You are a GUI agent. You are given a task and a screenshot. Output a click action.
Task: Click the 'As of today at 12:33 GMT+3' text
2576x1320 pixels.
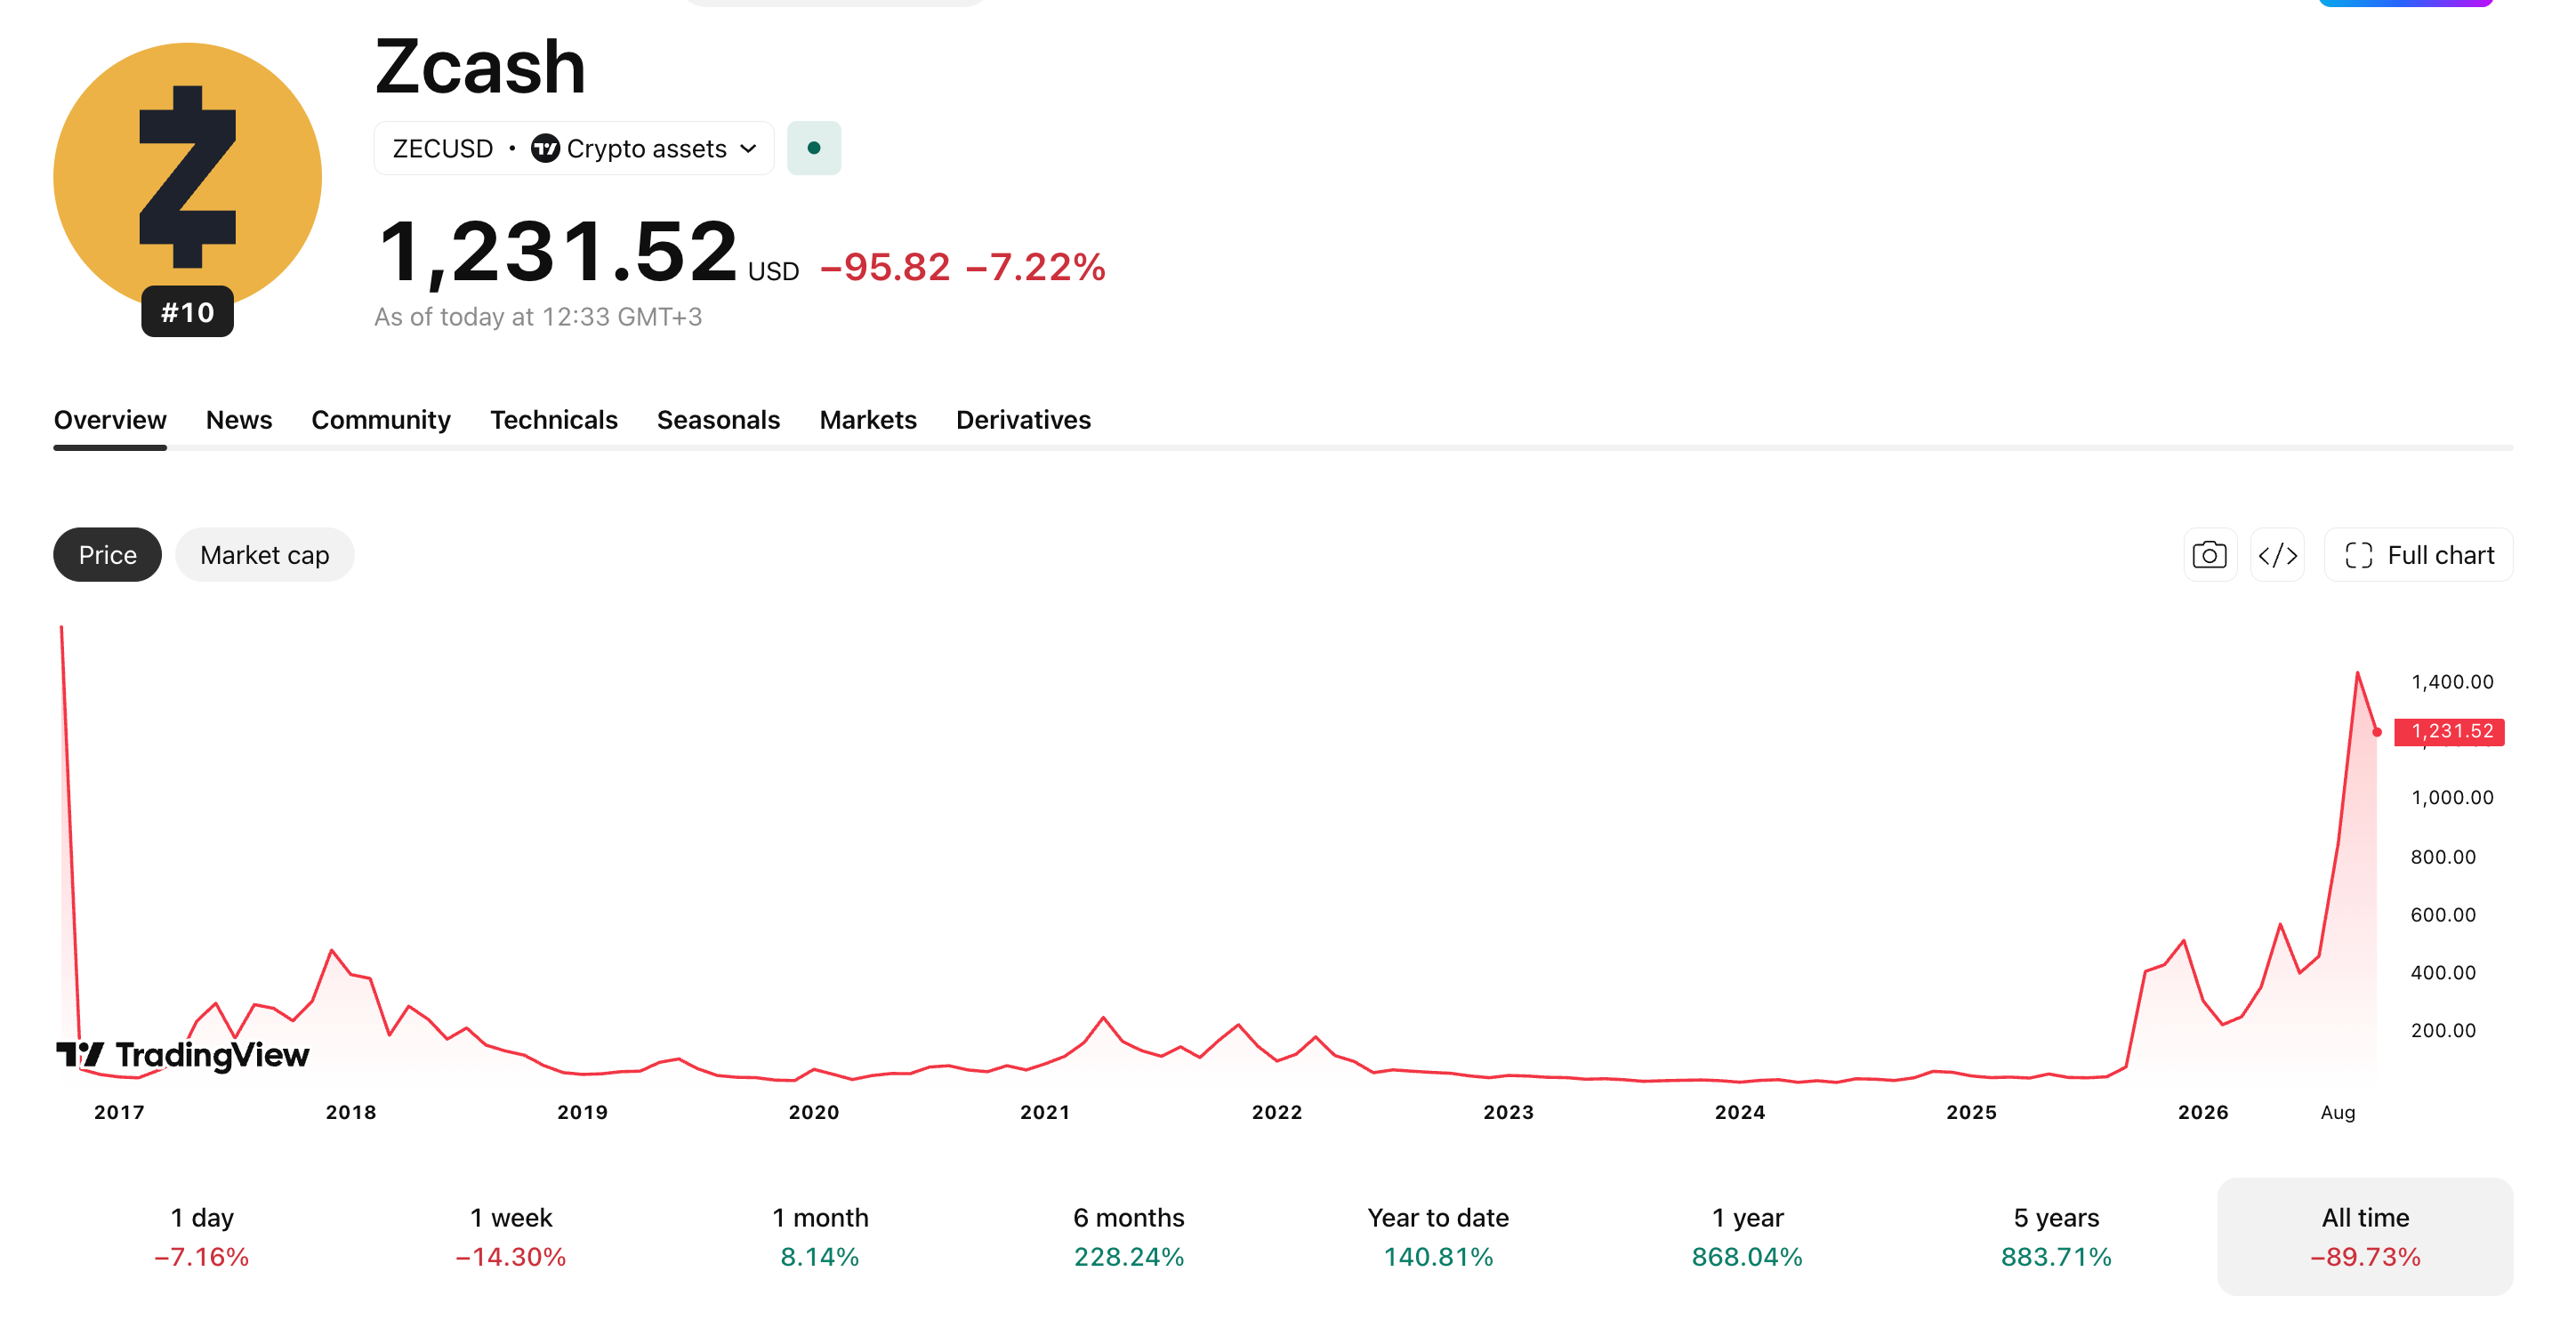[x=538, y=317]
